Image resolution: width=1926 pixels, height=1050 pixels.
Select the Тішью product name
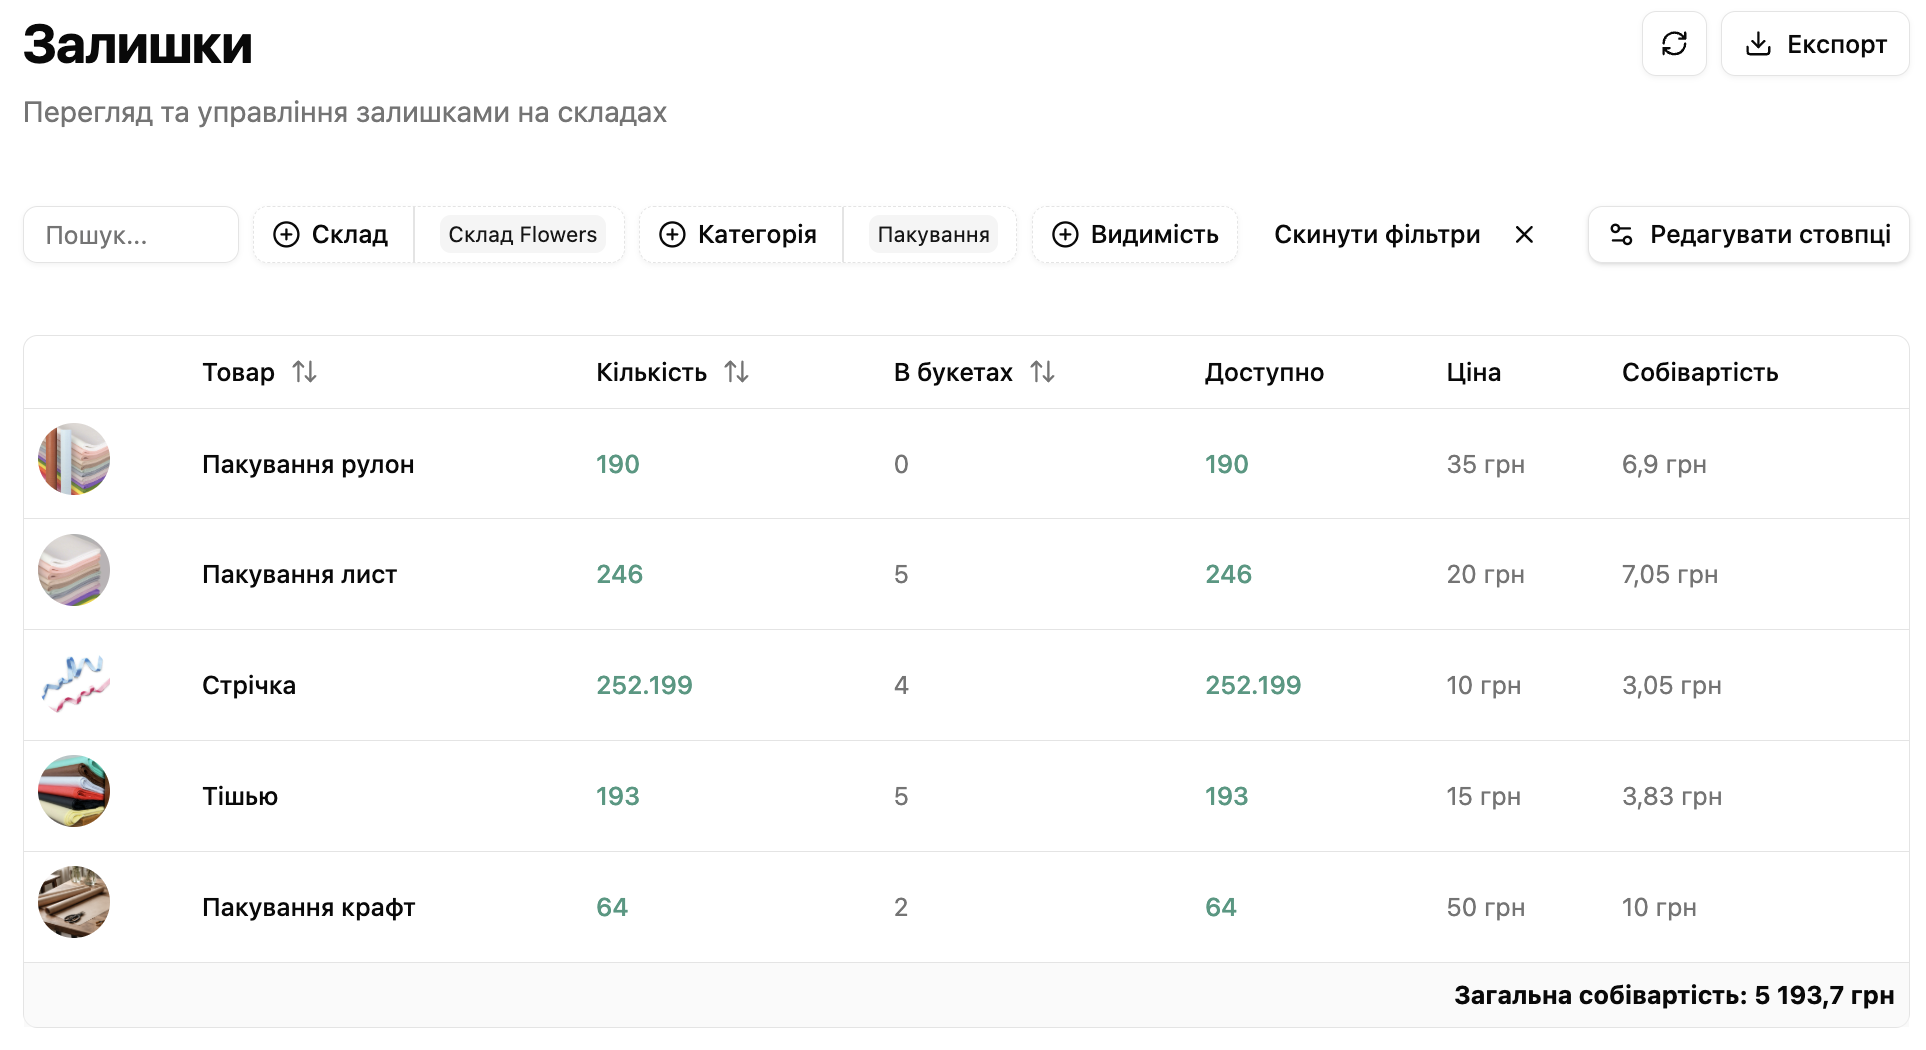[240, 797]
